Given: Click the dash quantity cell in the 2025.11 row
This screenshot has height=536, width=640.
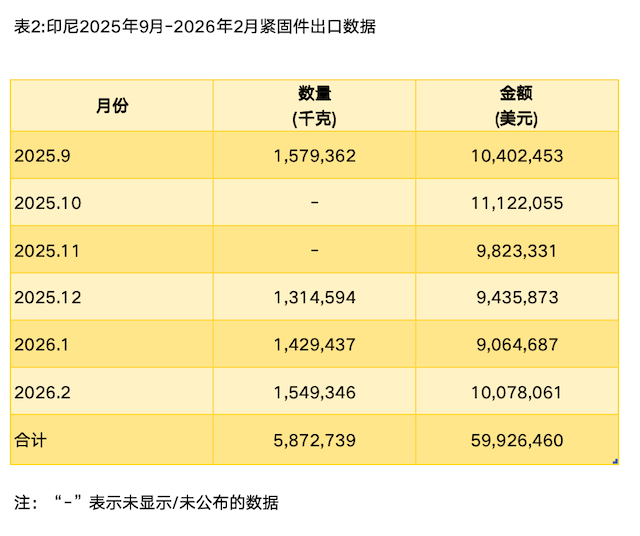Looking at the screenshot, I should [x=314, y=250].
